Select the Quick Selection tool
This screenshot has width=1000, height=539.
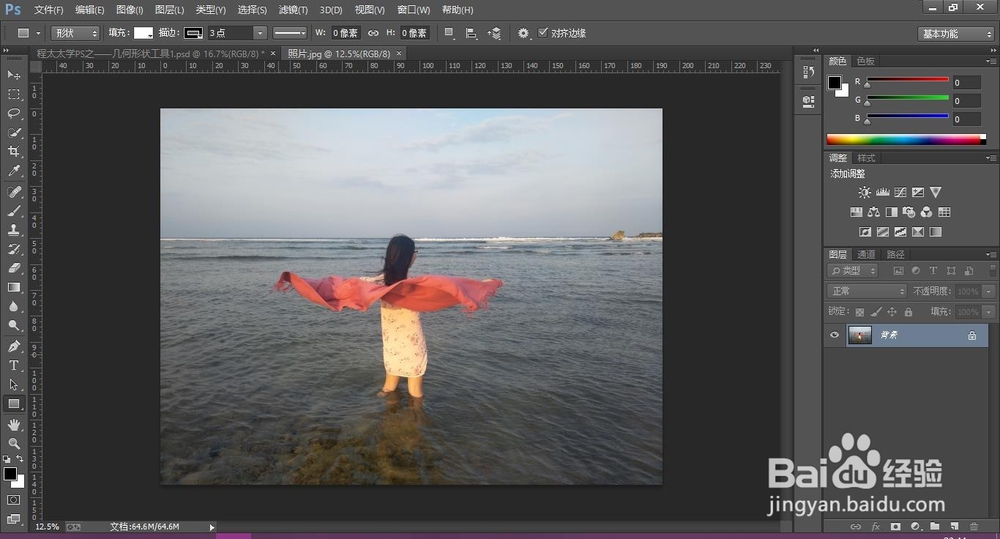(x=13, y=132)
